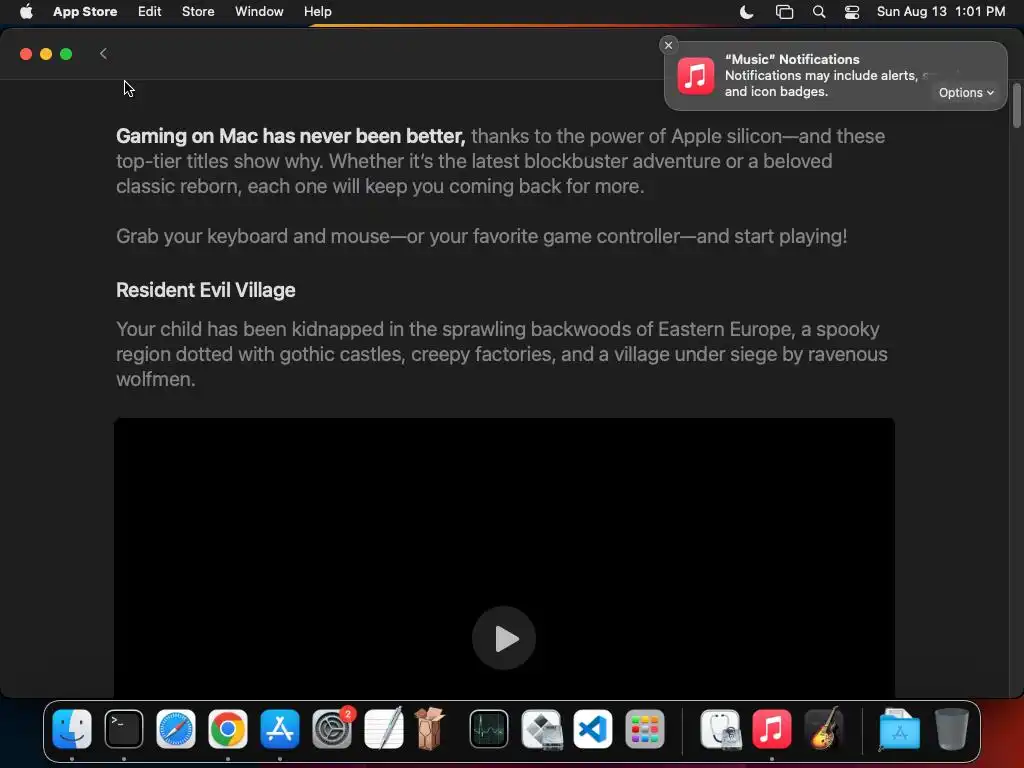Launch GarageBand from the dock
The width and height of the screenshot is (1024, 768).
click(x=824, y=728)
